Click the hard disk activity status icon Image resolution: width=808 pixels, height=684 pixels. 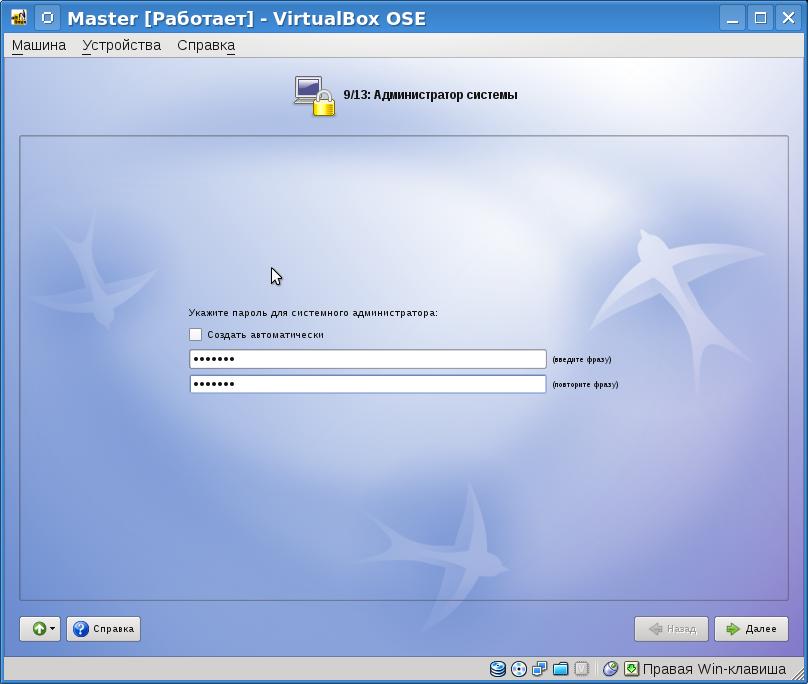(498, 669)
